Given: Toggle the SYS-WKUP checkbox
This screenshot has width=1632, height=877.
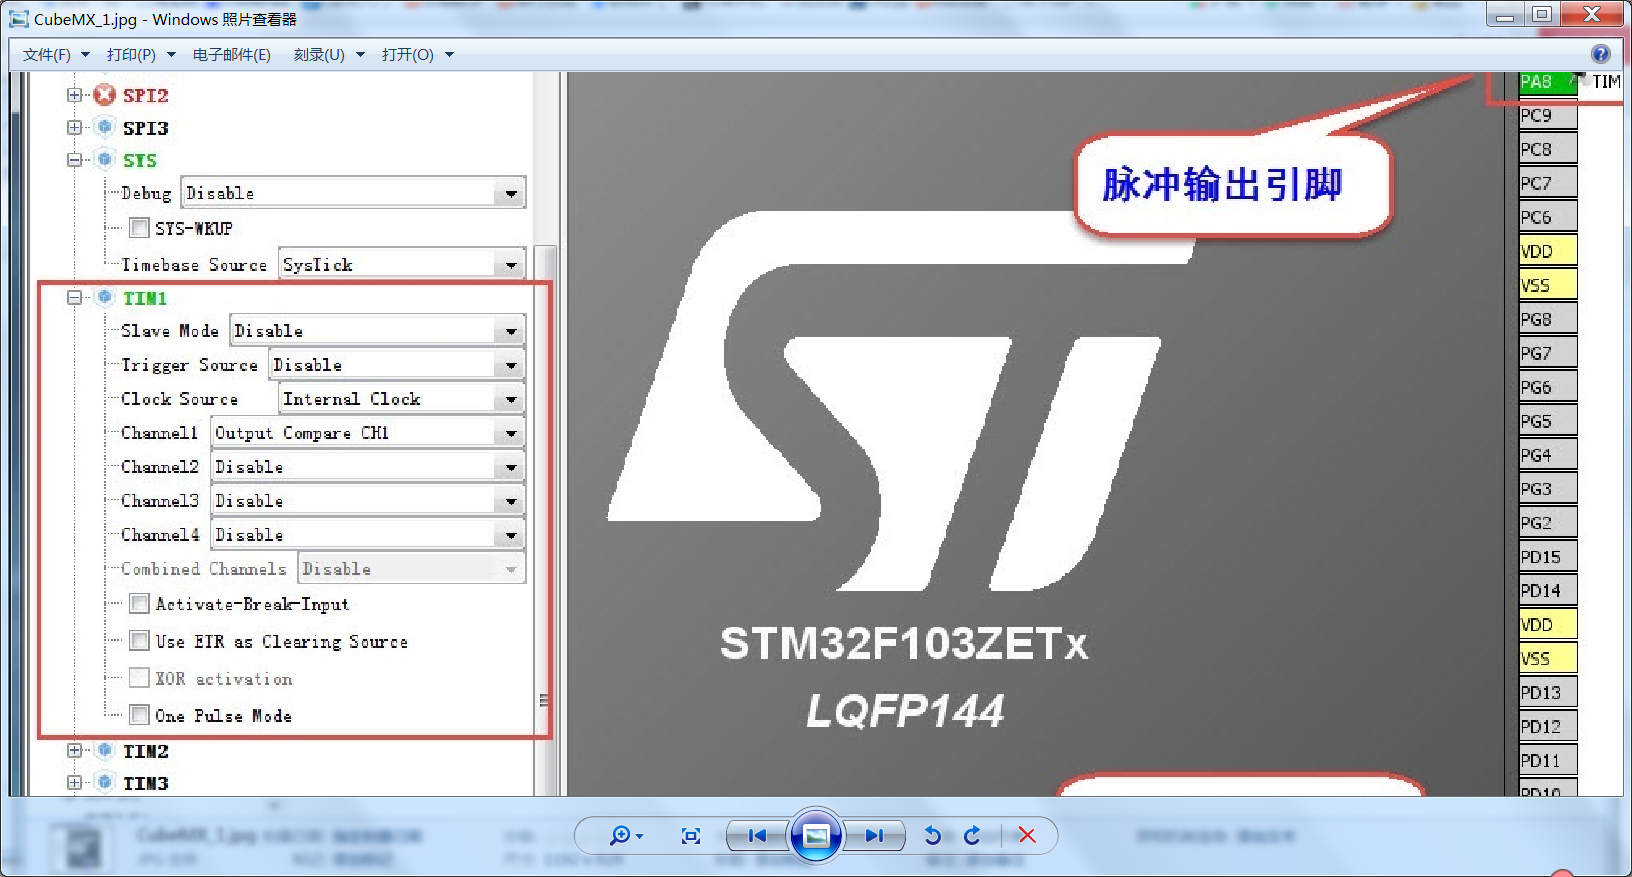Looking at the screenshot, I should pyautogui.click(x=140, y=228).
